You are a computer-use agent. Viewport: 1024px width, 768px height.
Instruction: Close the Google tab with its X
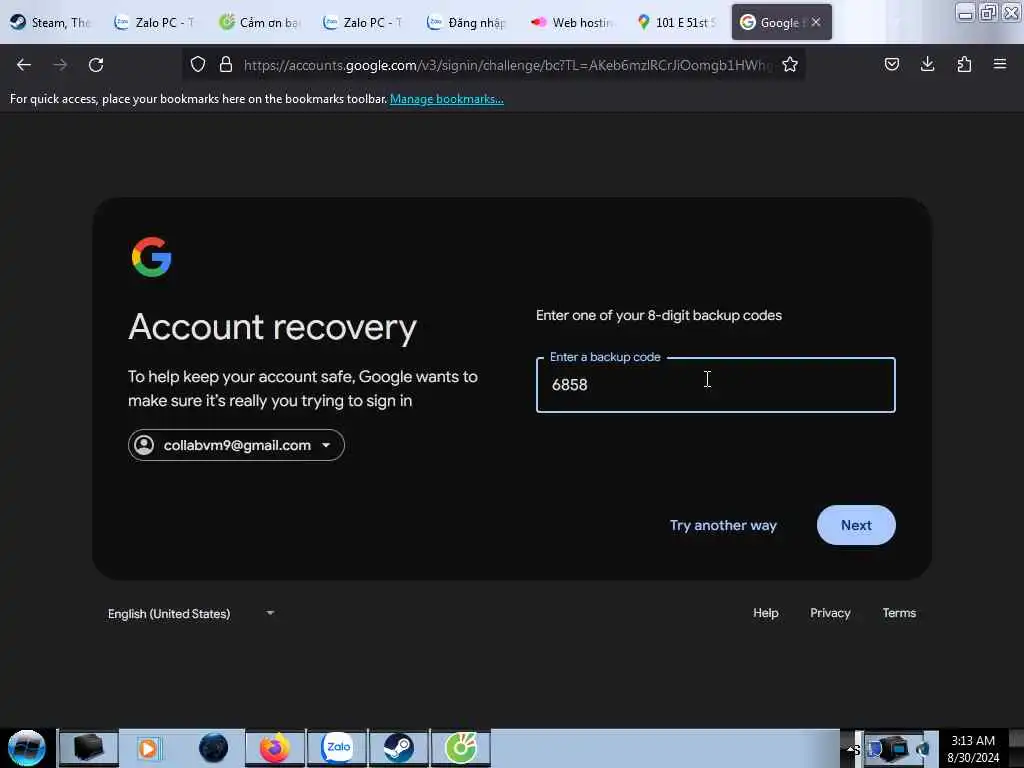(x=816, y=22)
